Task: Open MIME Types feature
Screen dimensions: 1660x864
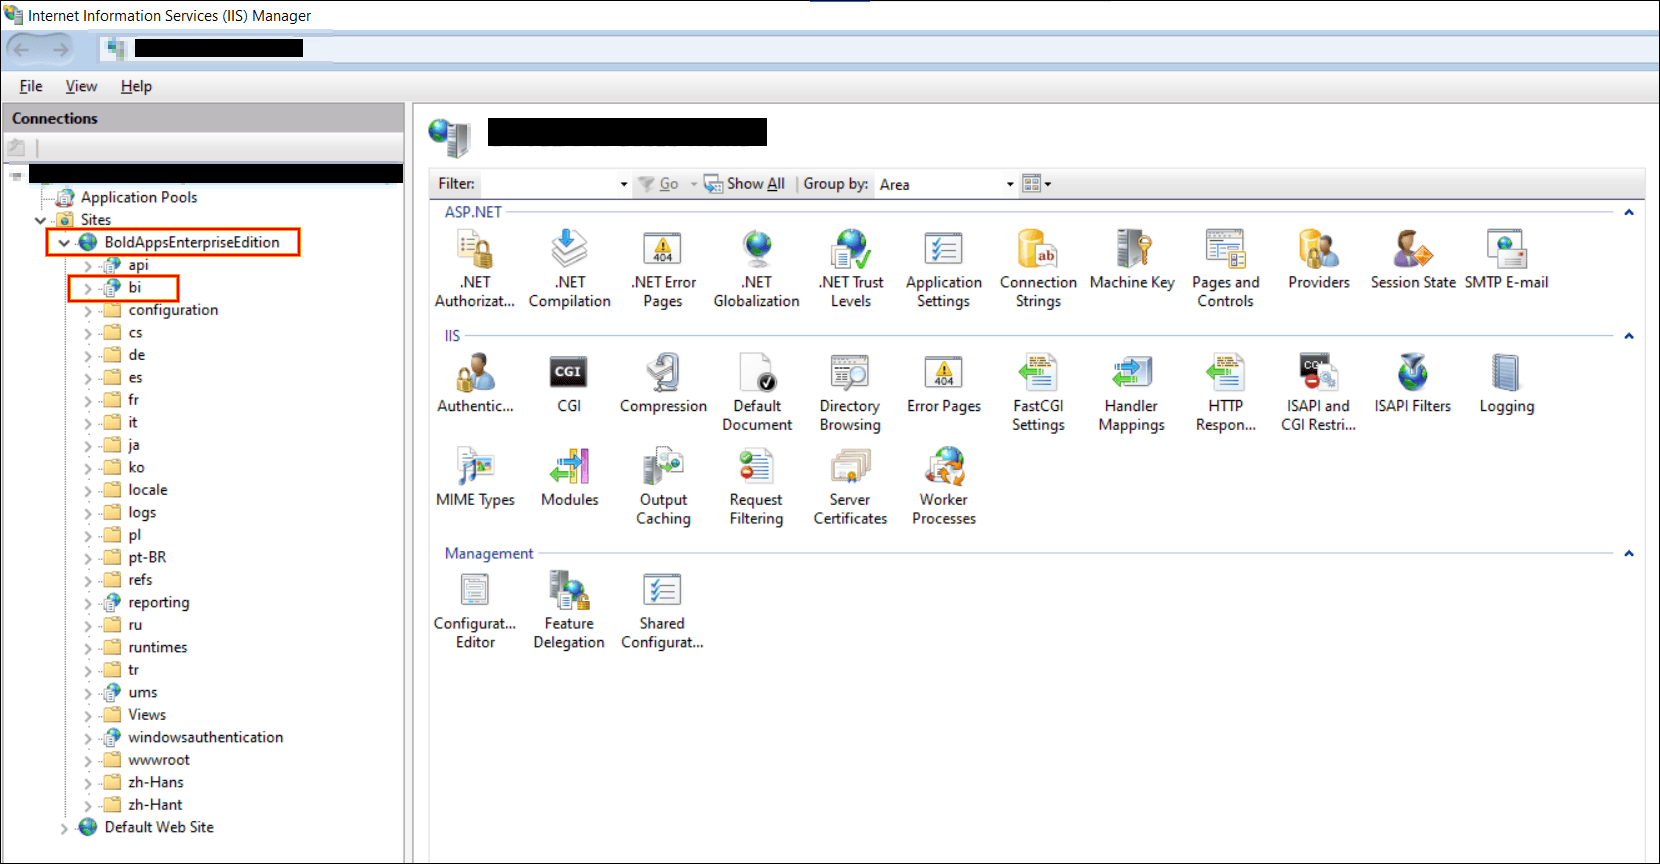Action: 475,478
